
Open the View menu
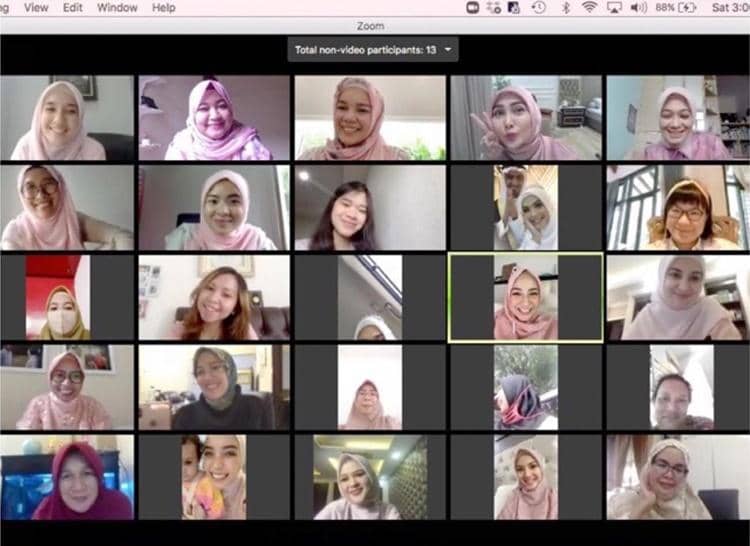36,7
